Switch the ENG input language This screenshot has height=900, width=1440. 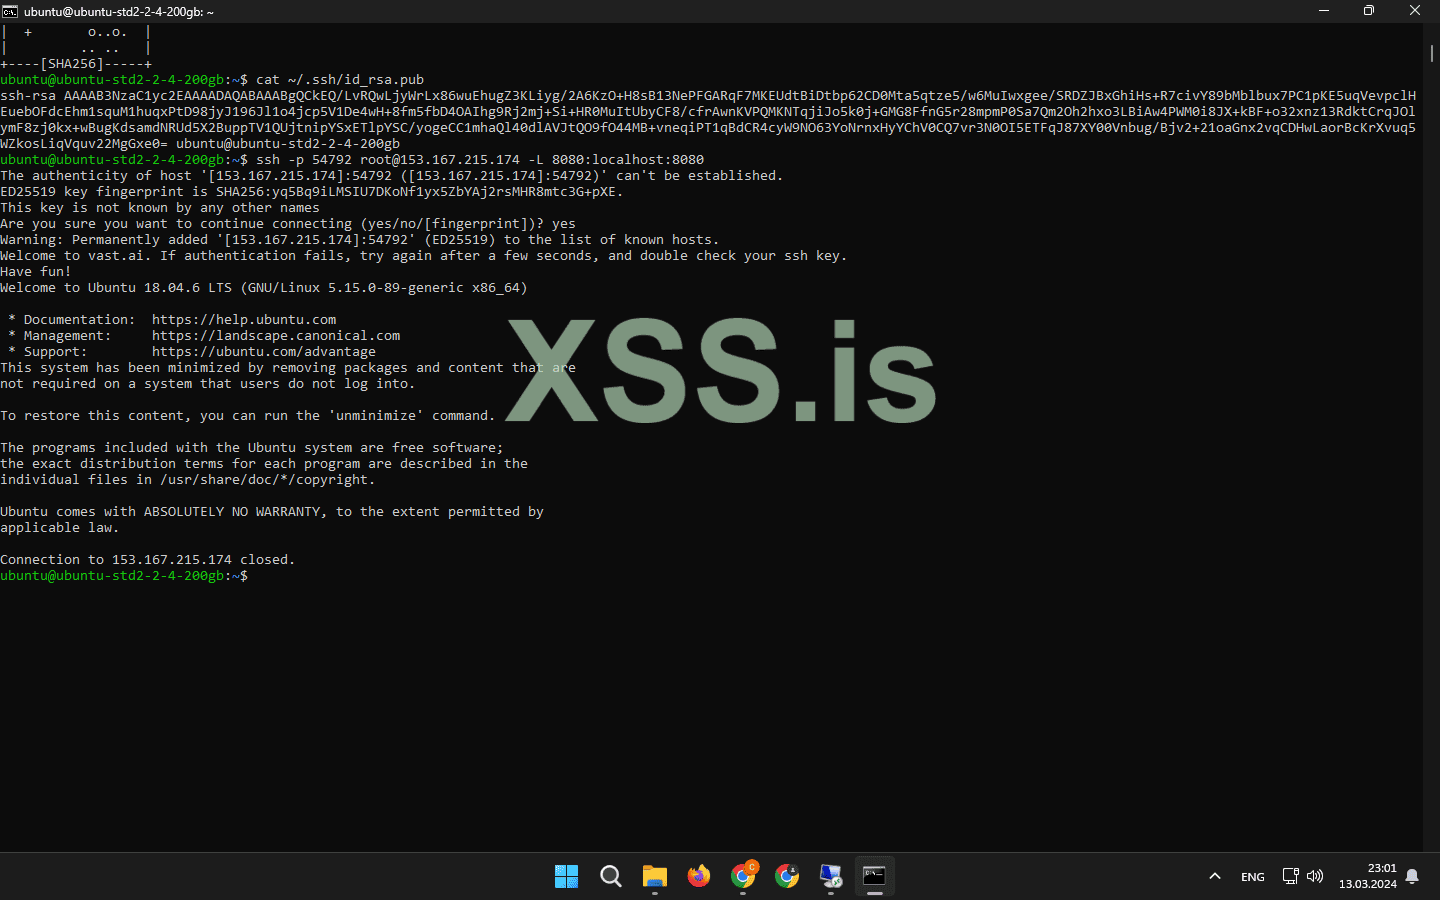pos(1253,877)
